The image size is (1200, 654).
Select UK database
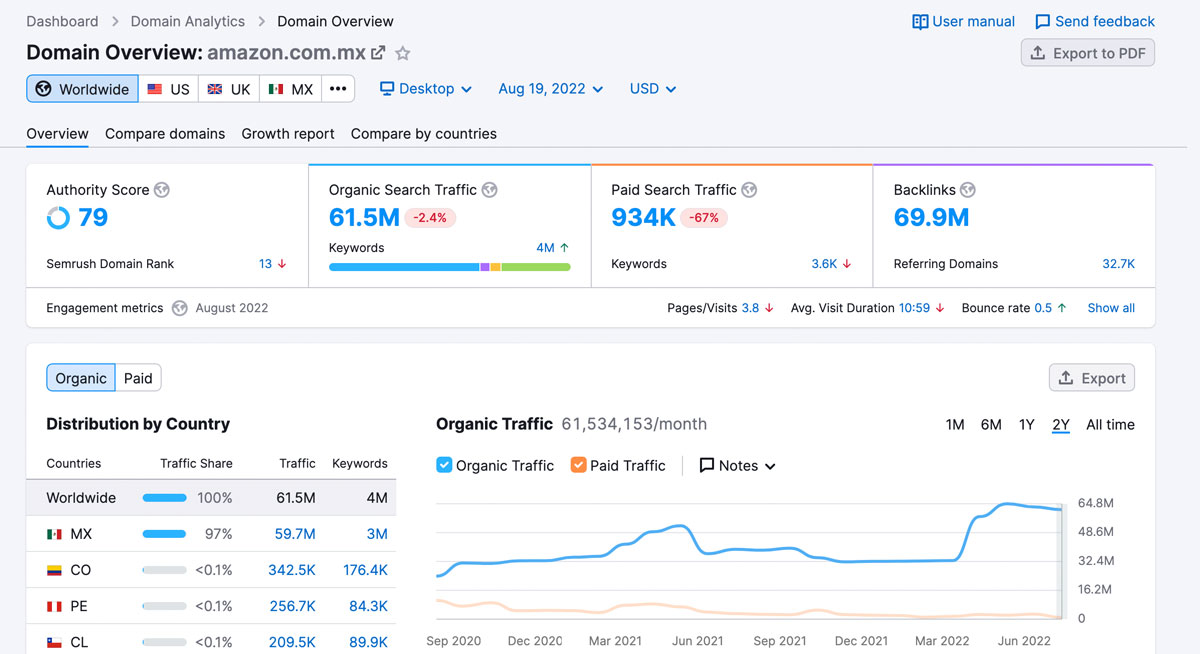(229, 88)
